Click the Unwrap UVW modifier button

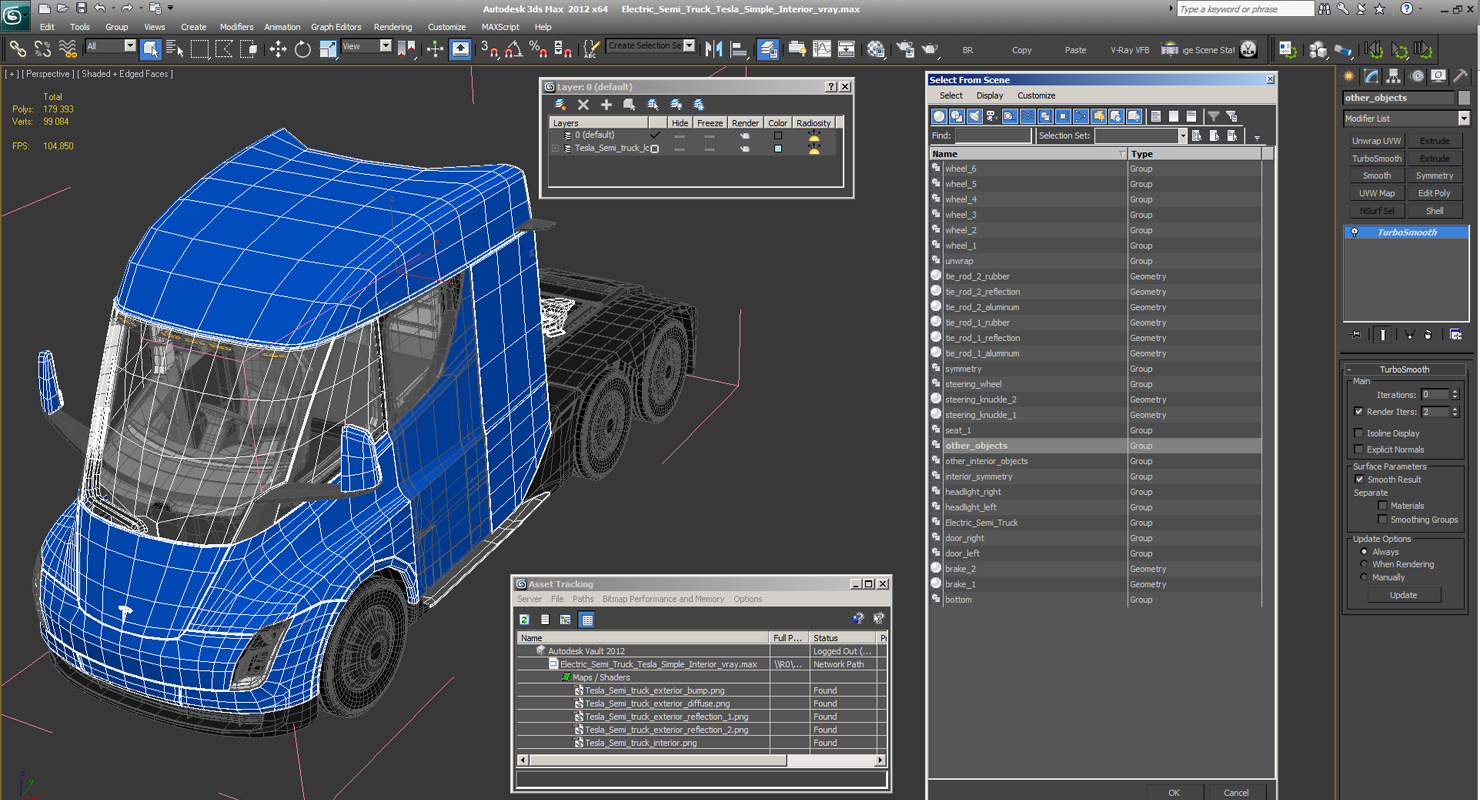(1377, 141)
